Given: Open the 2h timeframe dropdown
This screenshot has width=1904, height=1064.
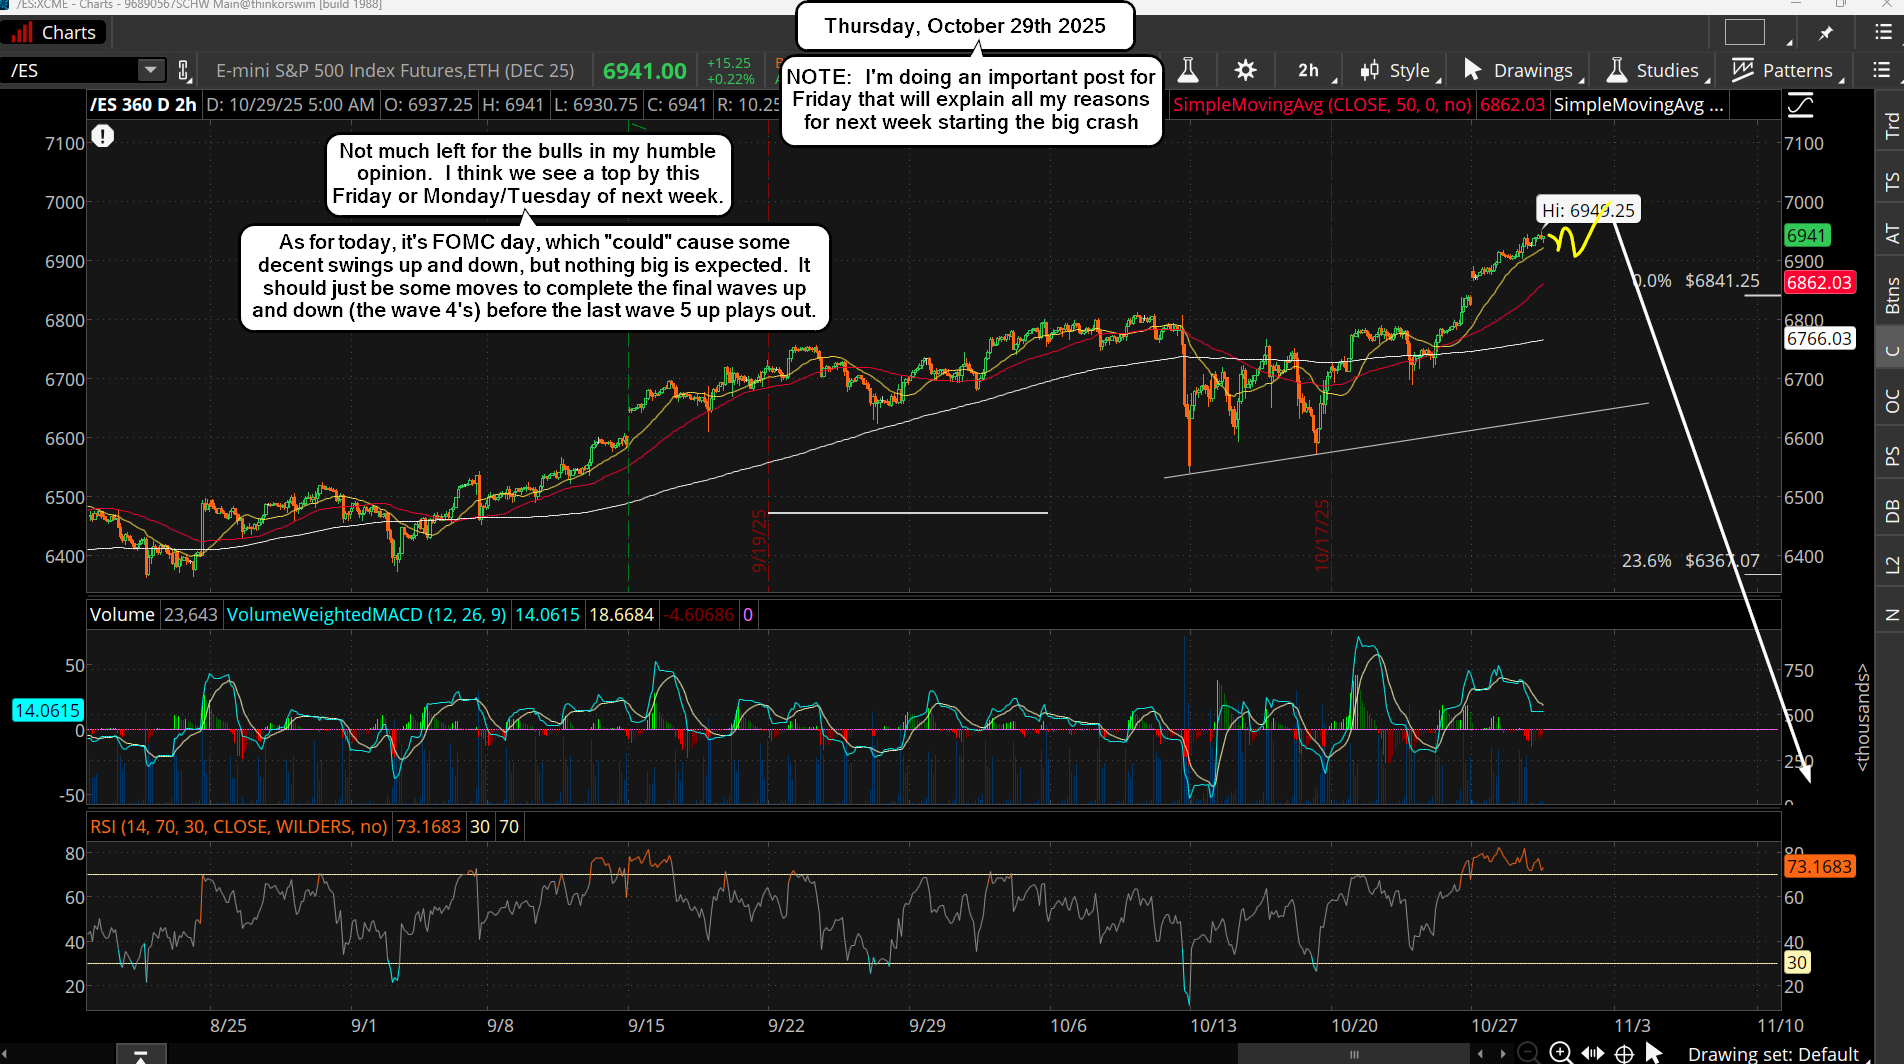Looking at the screenshot, I should [x=1308, y=70].
